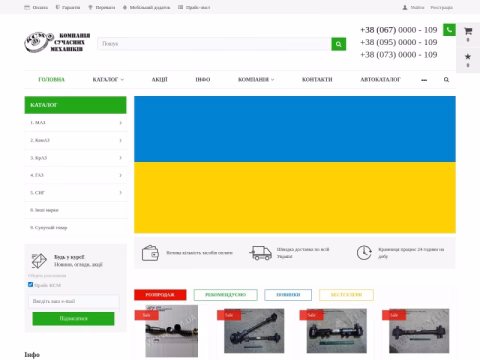This screenshot has width=480, height=360.
Task: Click the Переваги trophy icon
Action: coord(90,7)
